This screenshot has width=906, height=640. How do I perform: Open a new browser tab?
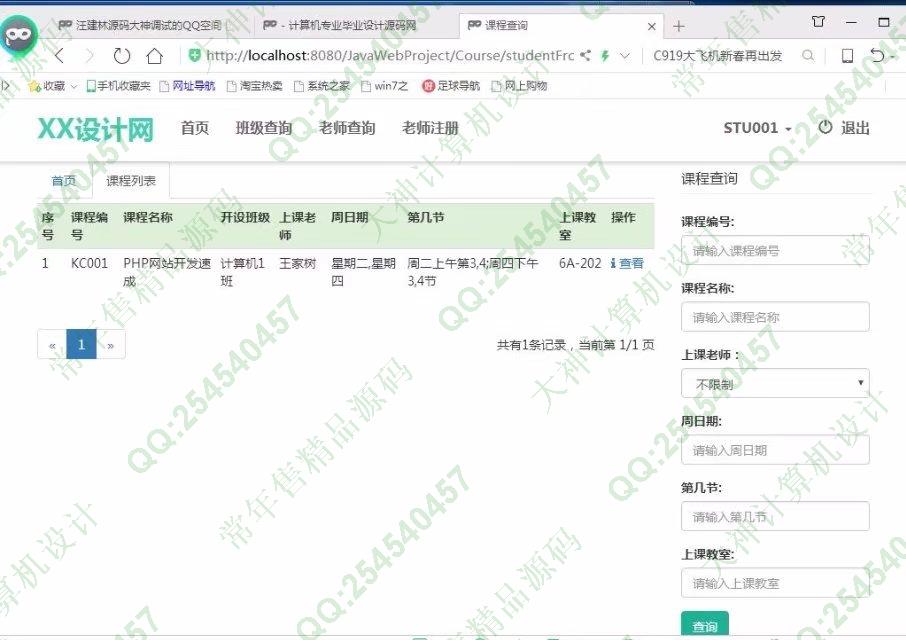point(678,26)
